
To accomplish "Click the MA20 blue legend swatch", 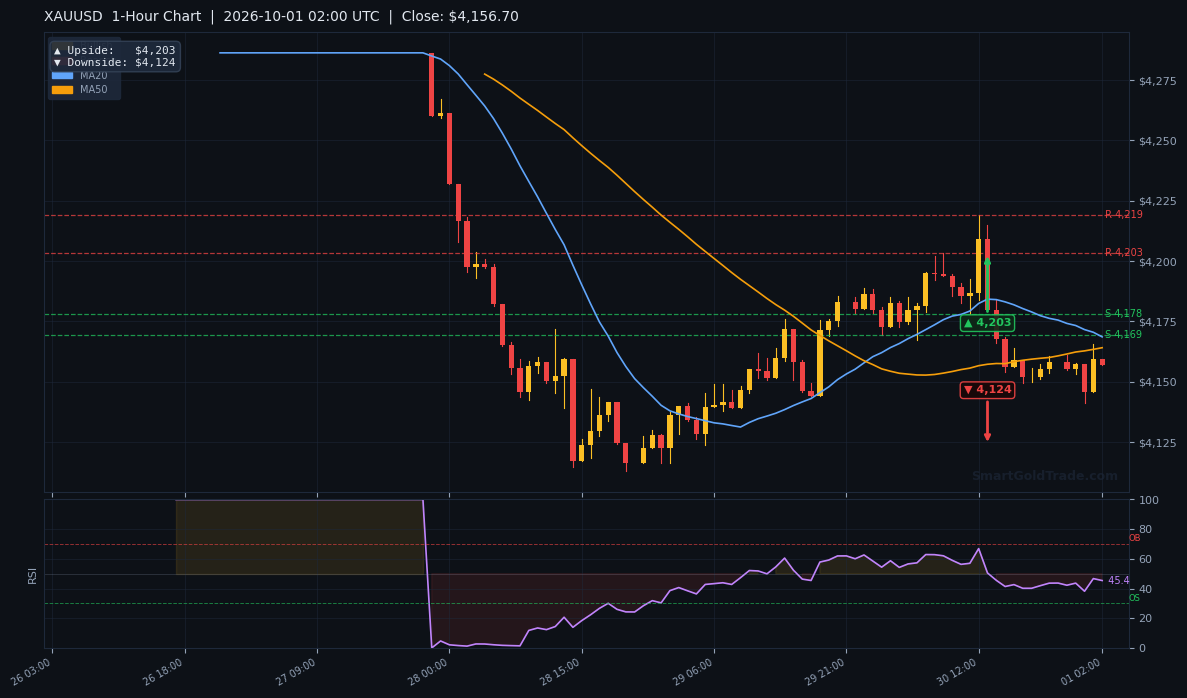I will 62,76.
